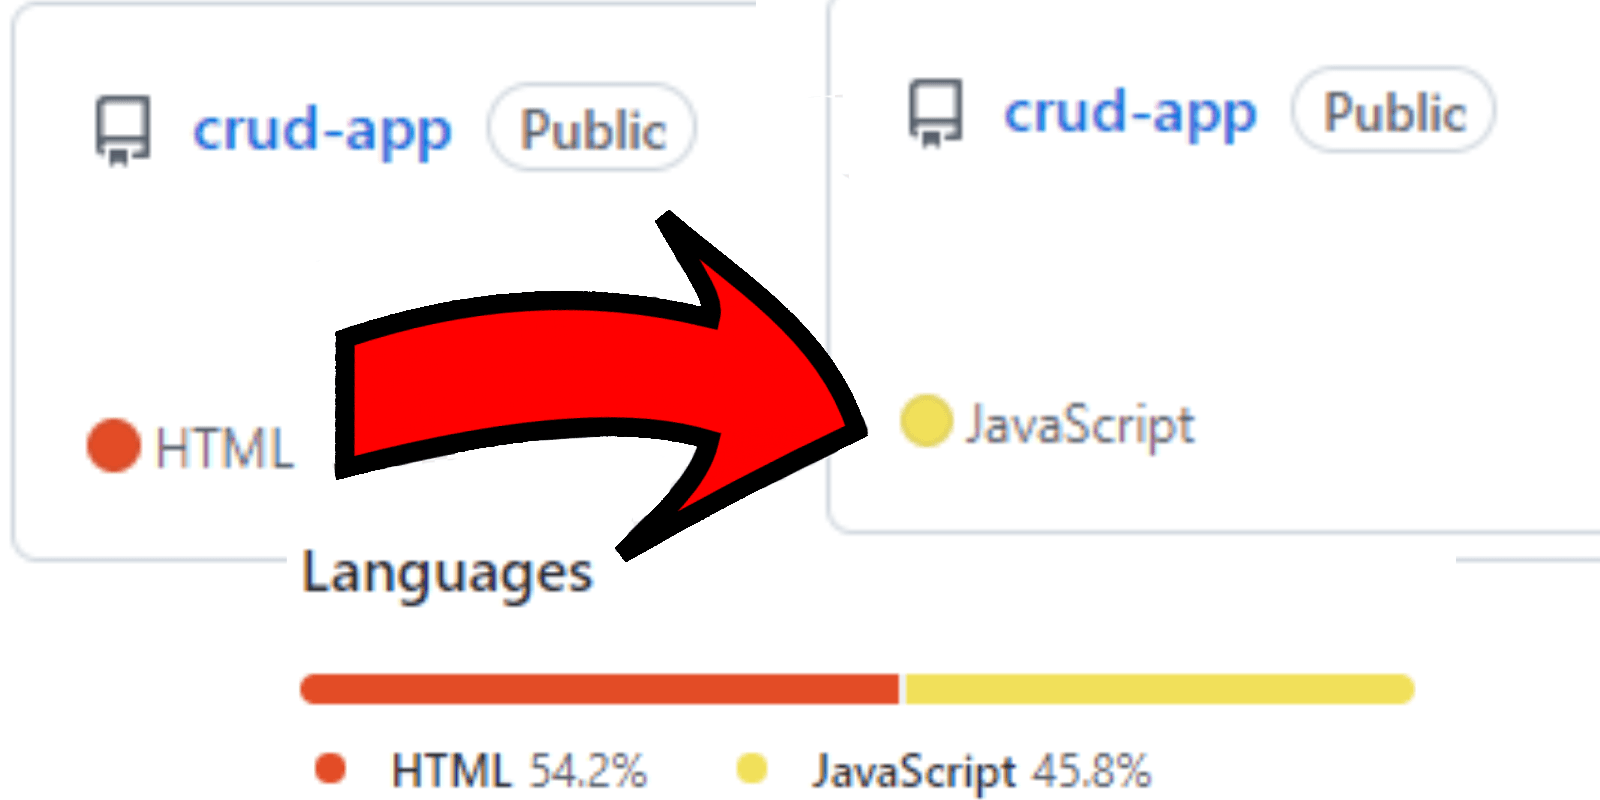Click the Languages section heading

click(447, 573)
